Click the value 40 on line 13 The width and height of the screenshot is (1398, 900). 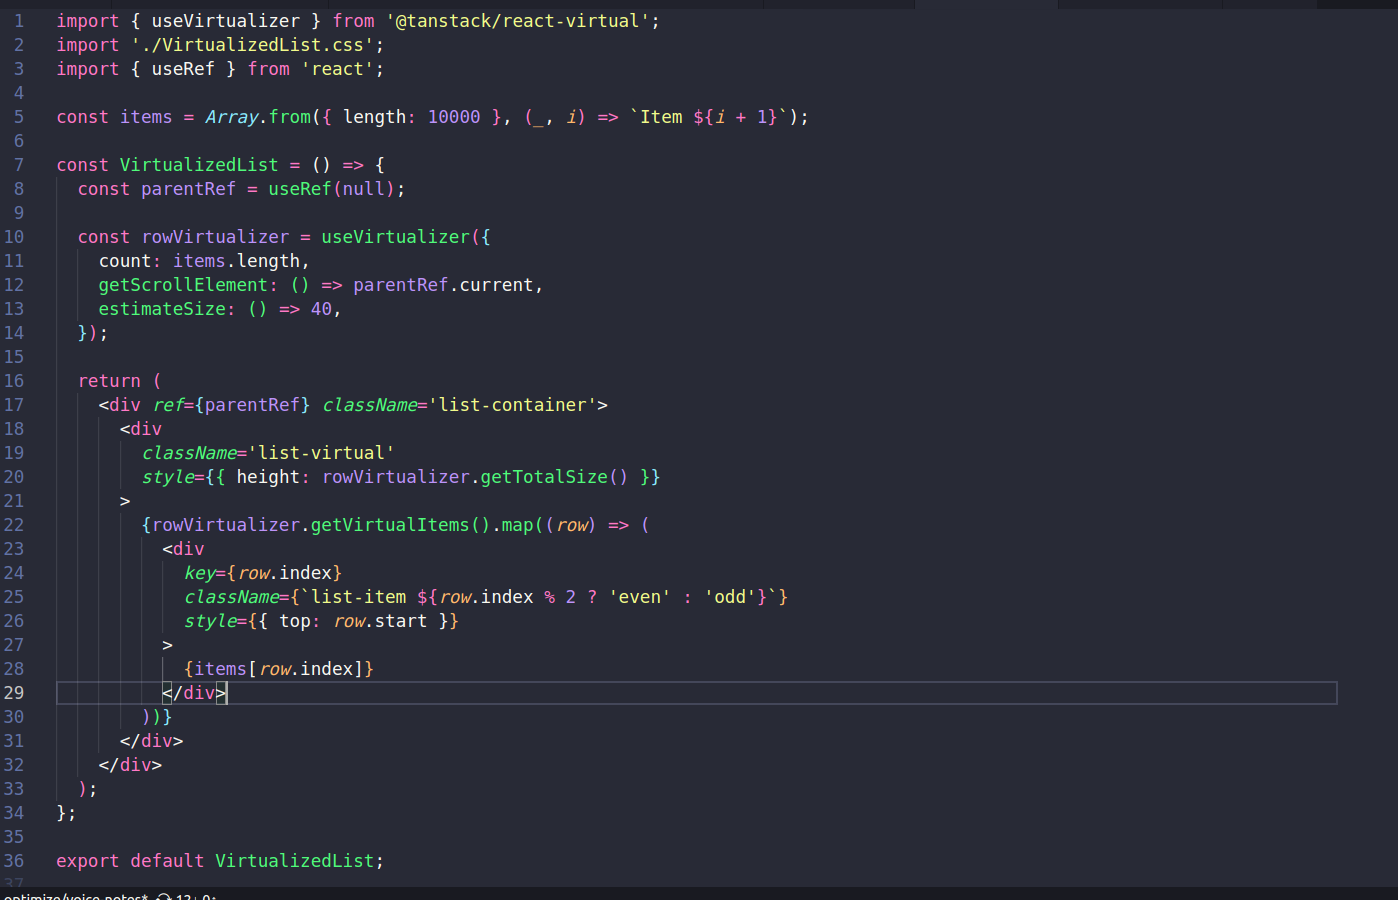pyautogui.click(x=321, y=309)
